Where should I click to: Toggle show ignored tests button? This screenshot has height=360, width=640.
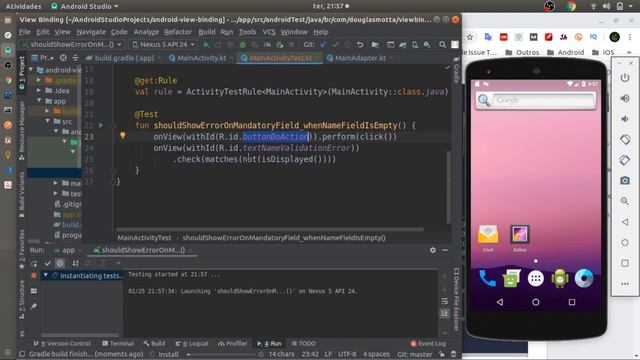60,263
